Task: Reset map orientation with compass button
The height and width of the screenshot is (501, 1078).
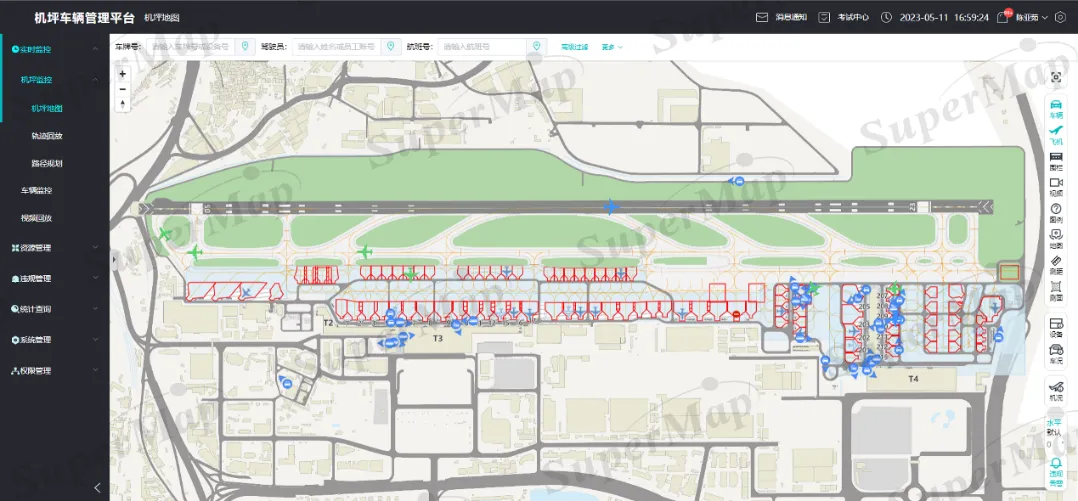Action: click(123, 104)
